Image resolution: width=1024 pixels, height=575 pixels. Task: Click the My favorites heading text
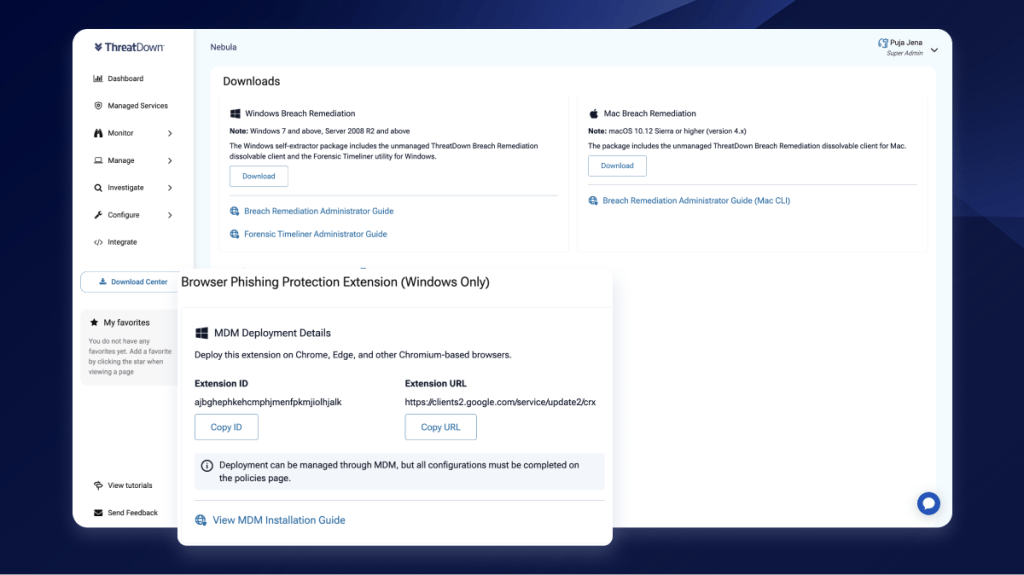click(x=127, y=323)
